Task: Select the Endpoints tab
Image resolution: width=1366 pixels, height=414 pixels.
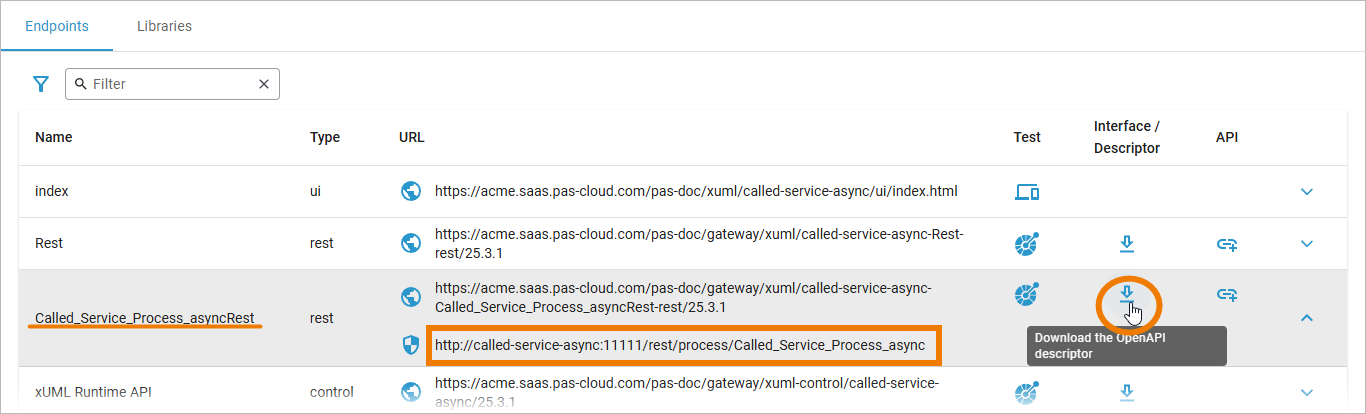Action: click(x=57, y=26)
